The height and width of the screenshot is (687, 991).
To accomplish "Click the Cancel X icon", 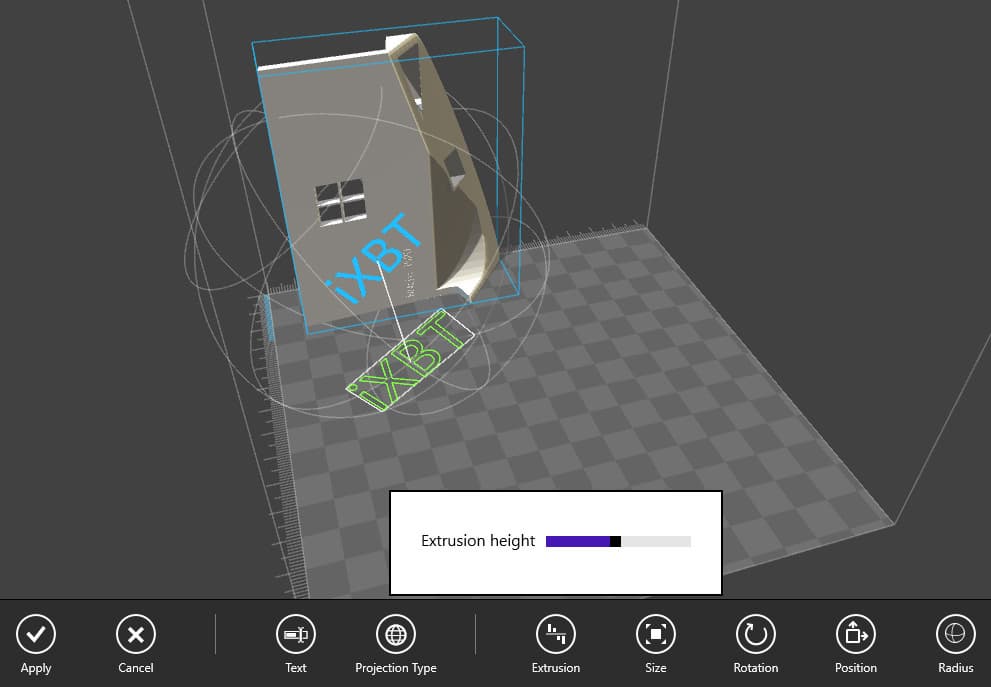I will 136,634.
